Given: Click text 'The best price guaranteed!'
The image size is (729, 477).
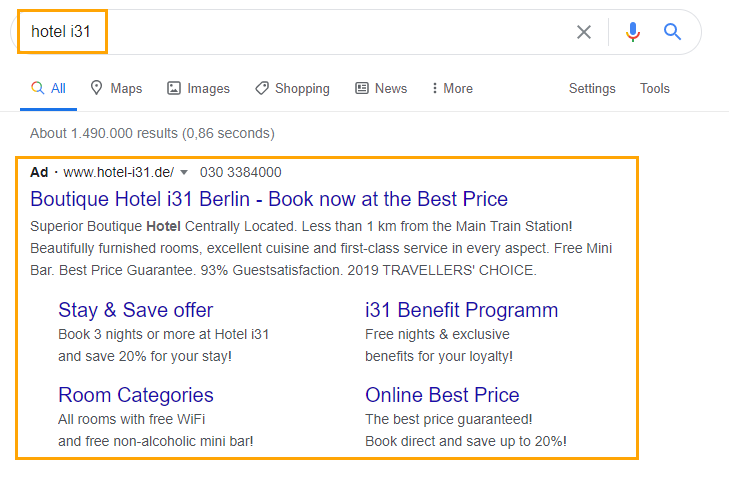Looking at the screenshot, I should click(448, 419).
